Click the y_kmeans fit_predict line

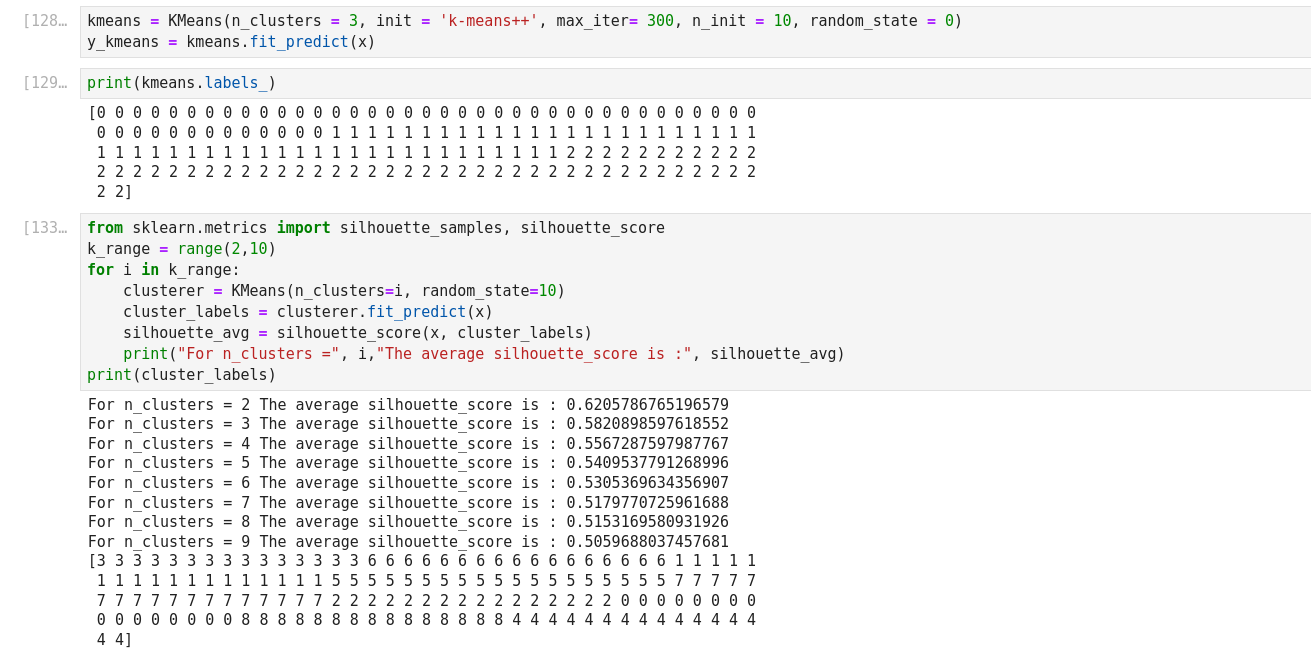(231, 42)
